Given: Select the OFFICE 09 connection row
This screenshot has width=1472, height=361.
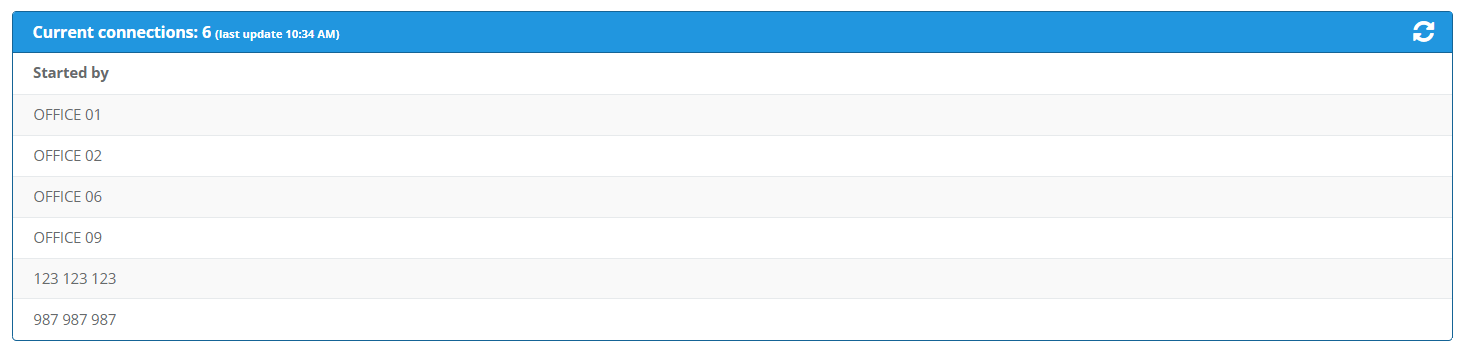Looking at the screenshot, I should 732,238.
